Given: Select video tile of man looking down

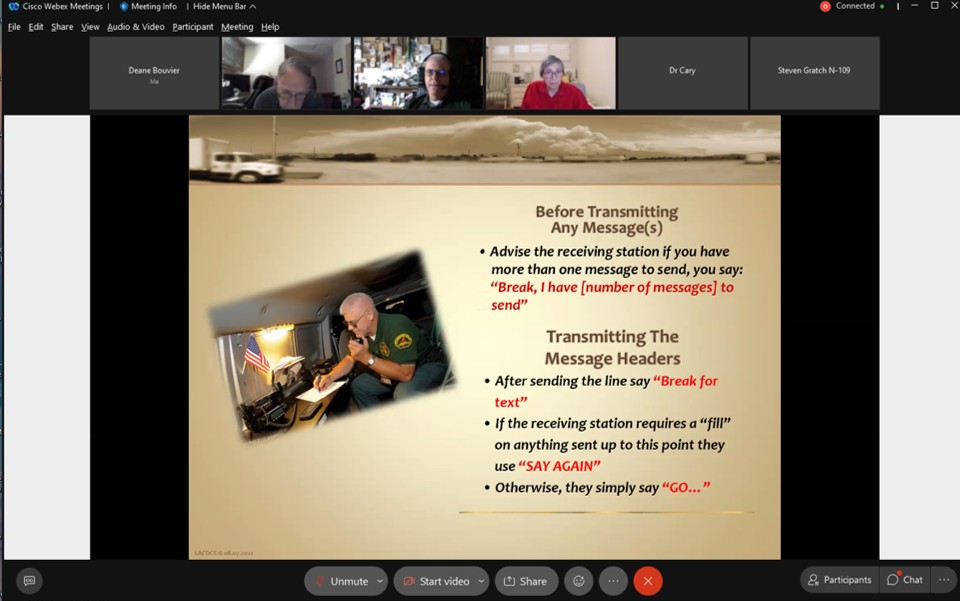Looking at the screenshot, I should point(286,73).
